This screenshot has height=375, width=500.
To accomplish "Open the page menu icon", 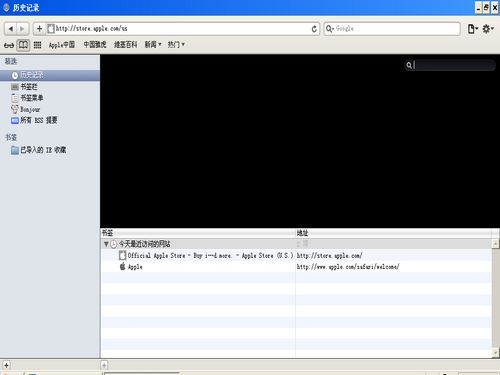I will (x=473, y=29).
